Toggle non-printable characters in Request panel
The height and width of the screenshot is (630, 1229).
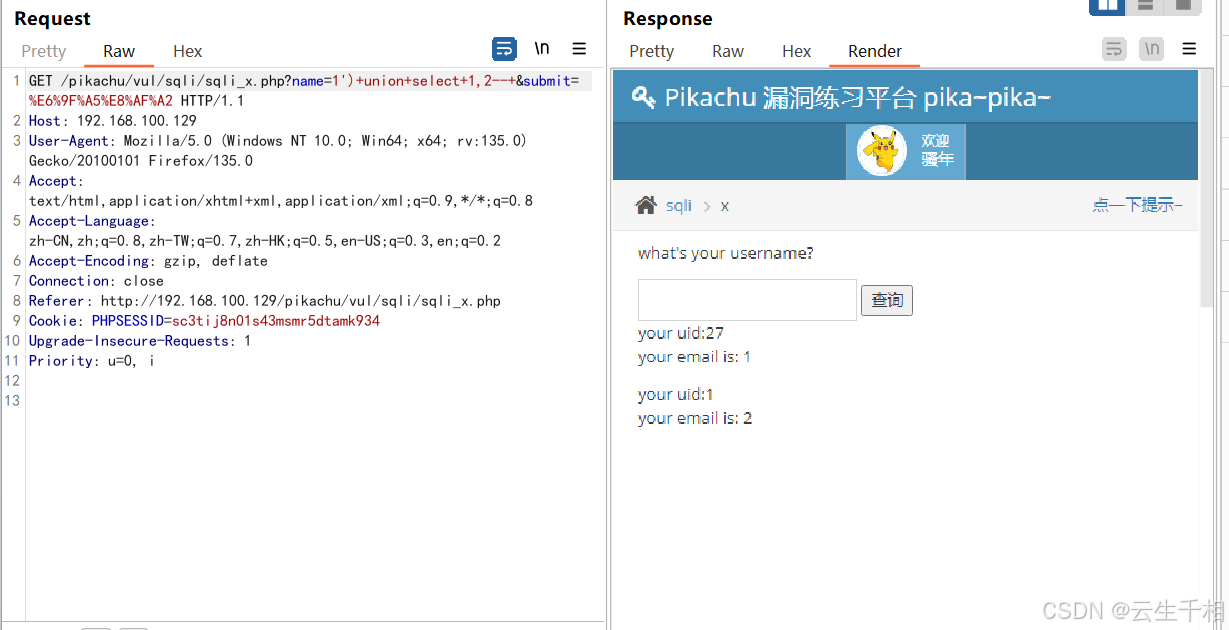(542, 49)
